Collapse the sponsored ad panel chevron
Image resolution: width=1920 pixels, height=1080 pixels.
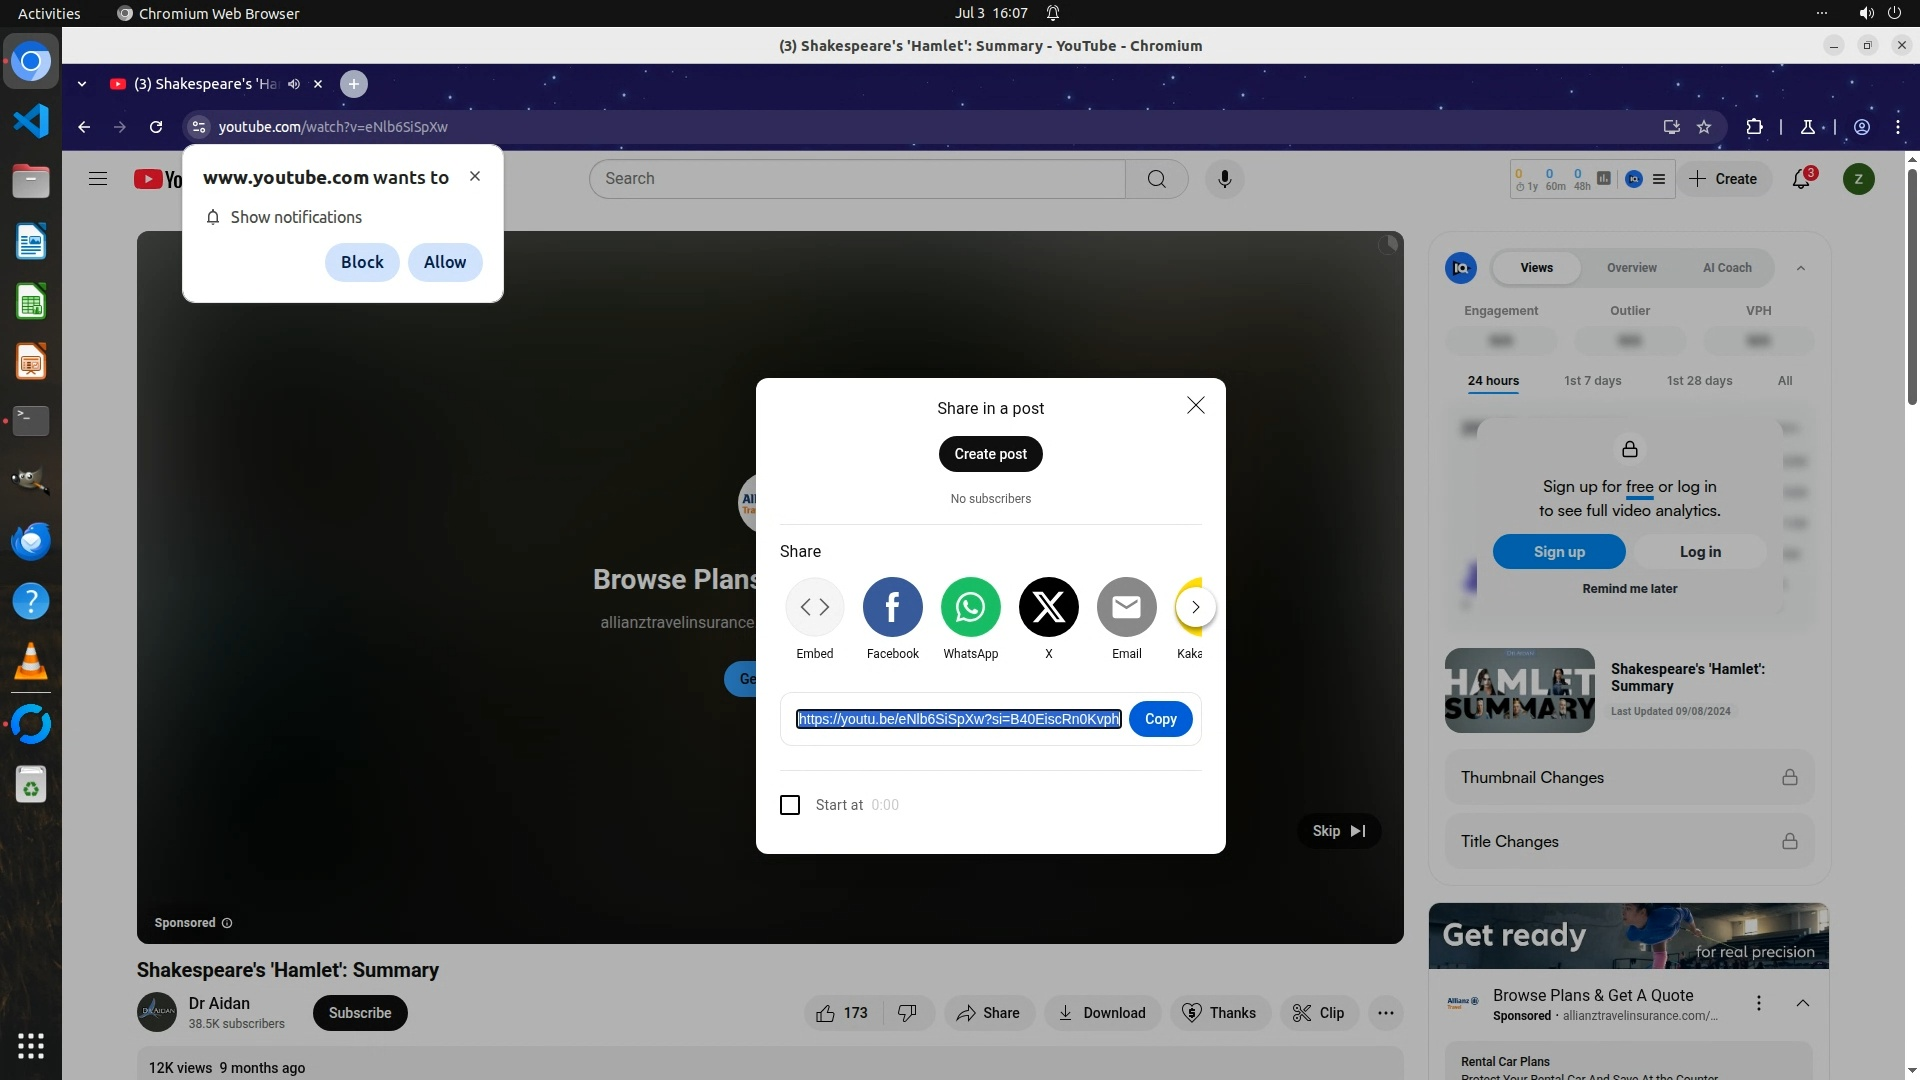(x=1802, y=1003)
